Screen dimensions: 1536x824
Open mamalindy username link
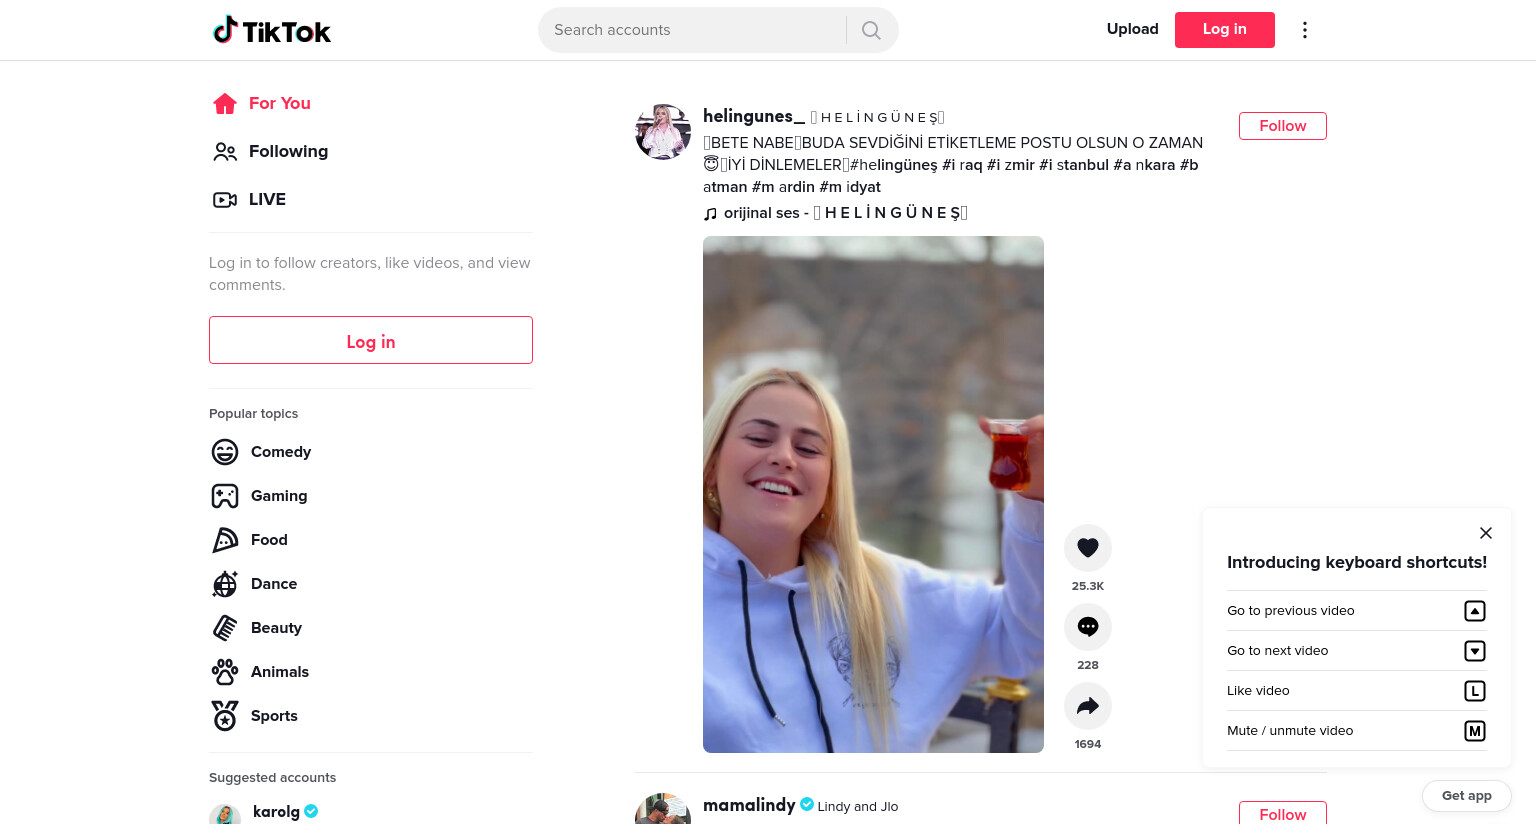tap(749, 805)
